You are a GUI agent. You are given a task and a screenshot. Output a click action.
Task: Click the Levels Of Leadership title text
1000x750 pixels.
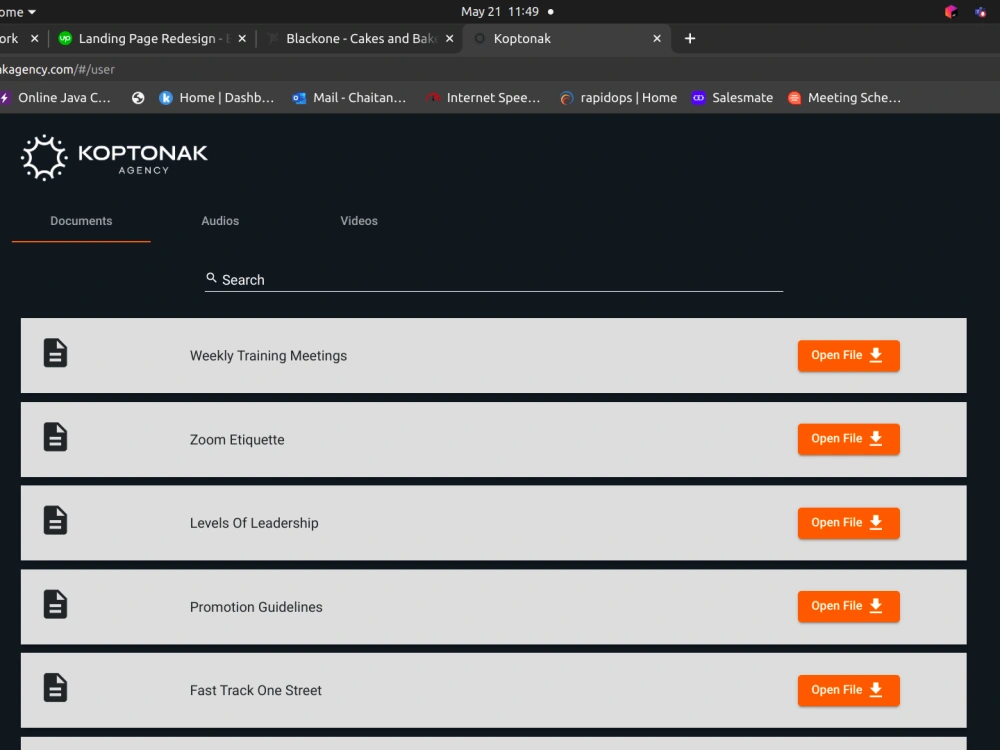click(x=254, y=524)
